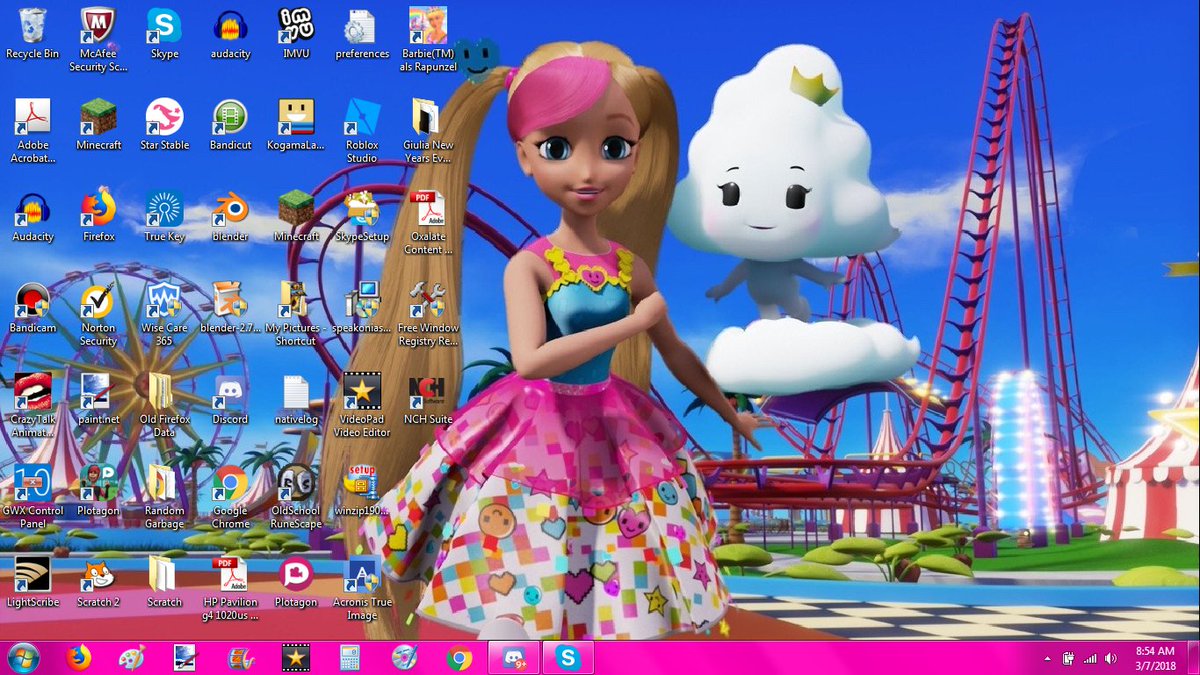Screen dimensions: 1200x675
Task: Select Plotagon shortcut with pink speech-bubble icon
Action: click(x=296, y=582)
